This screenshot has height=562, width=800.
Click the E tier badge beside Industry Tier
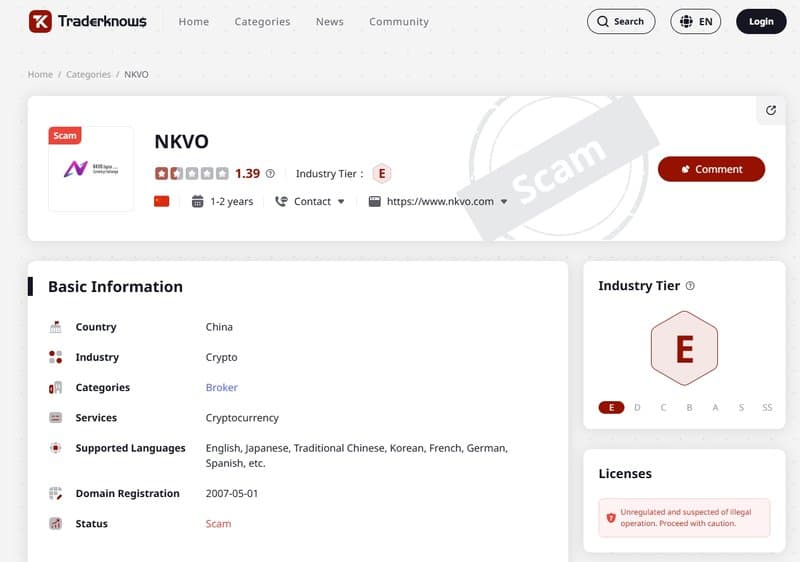click(x=381, y=174)
